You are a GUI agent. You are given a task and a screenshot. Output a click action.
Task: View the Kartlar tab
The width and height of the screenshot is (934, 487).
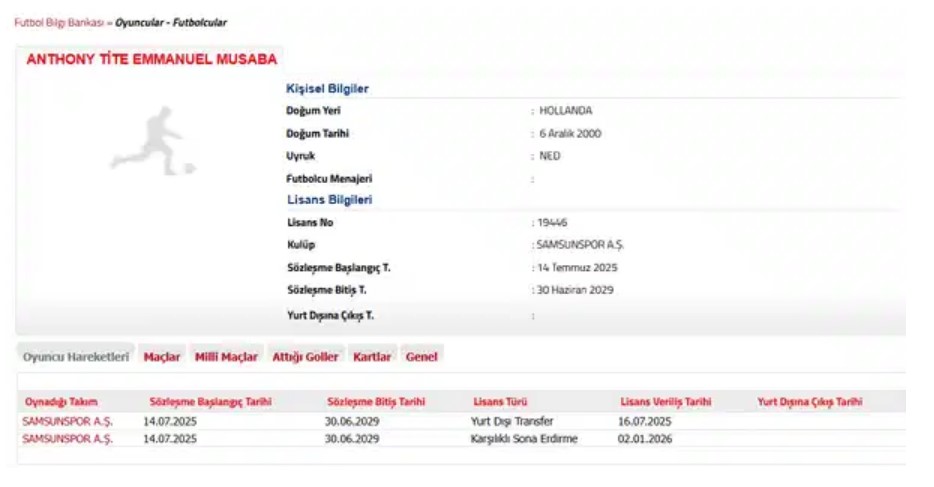click(372, 357)
